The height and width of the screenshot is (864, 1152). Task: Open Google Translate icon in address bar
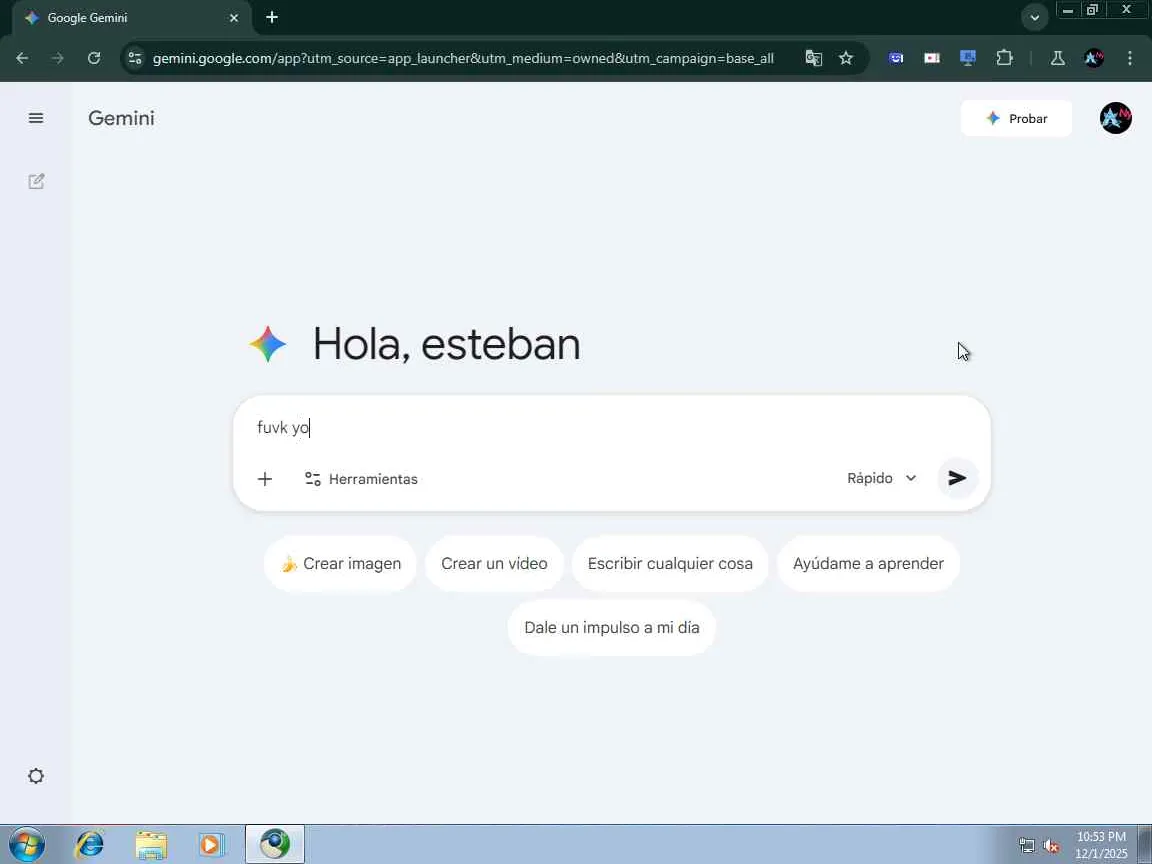(x=813, y=58)
